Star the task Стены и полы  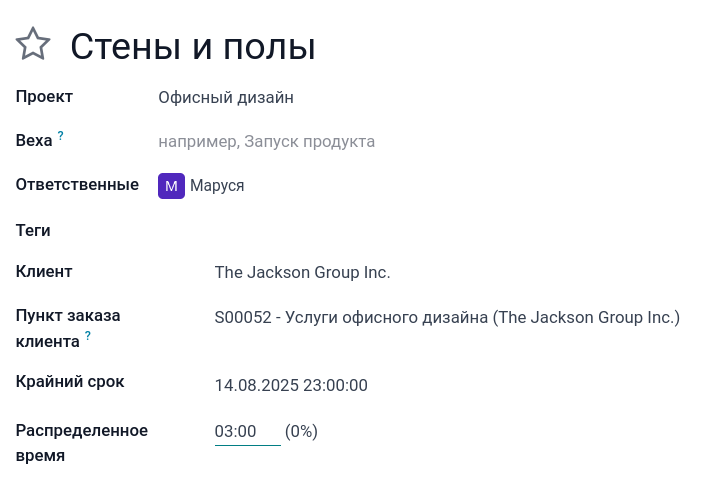coord(33,45)
